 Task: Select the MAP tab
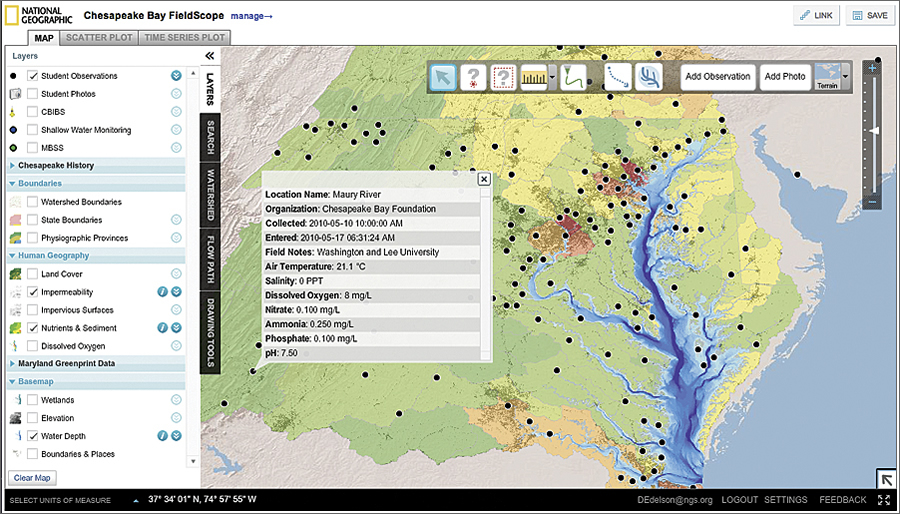pos(44,38)
